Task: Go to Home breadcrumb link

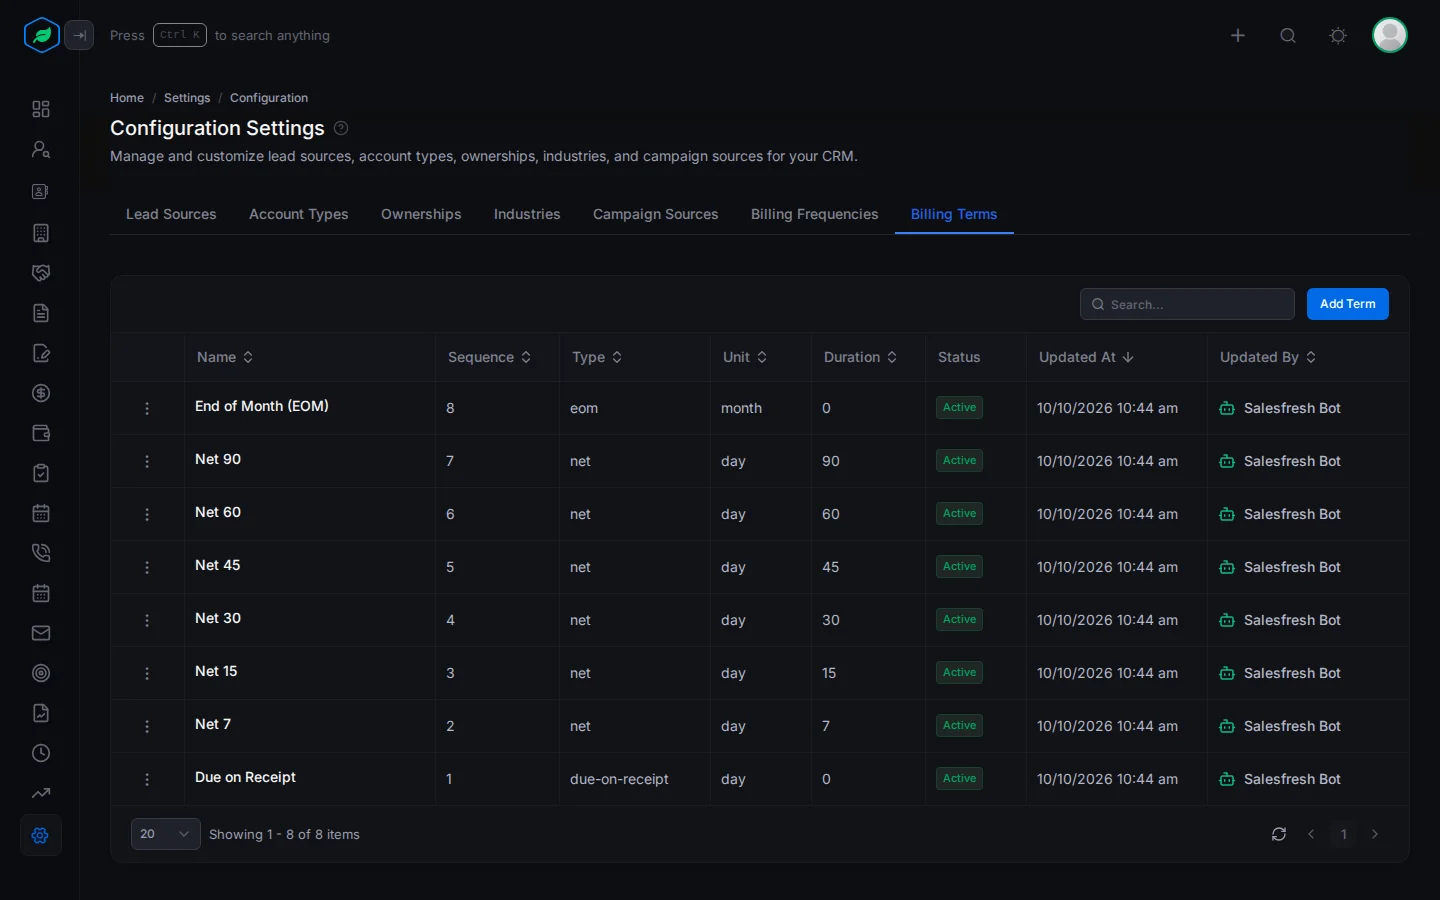Action: pyautogui.click(x=127, y=98)
